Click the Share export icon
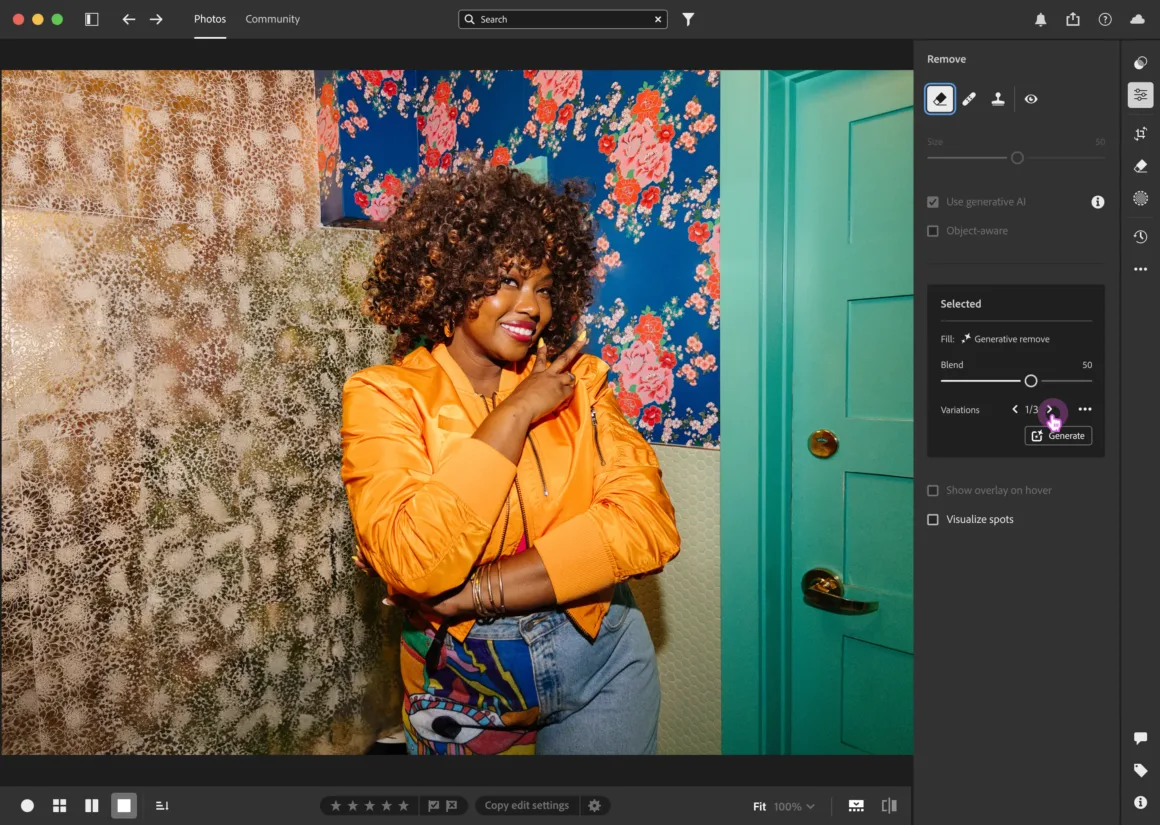This screenshot has height=825, width=1160. (x=1073, y=19)
